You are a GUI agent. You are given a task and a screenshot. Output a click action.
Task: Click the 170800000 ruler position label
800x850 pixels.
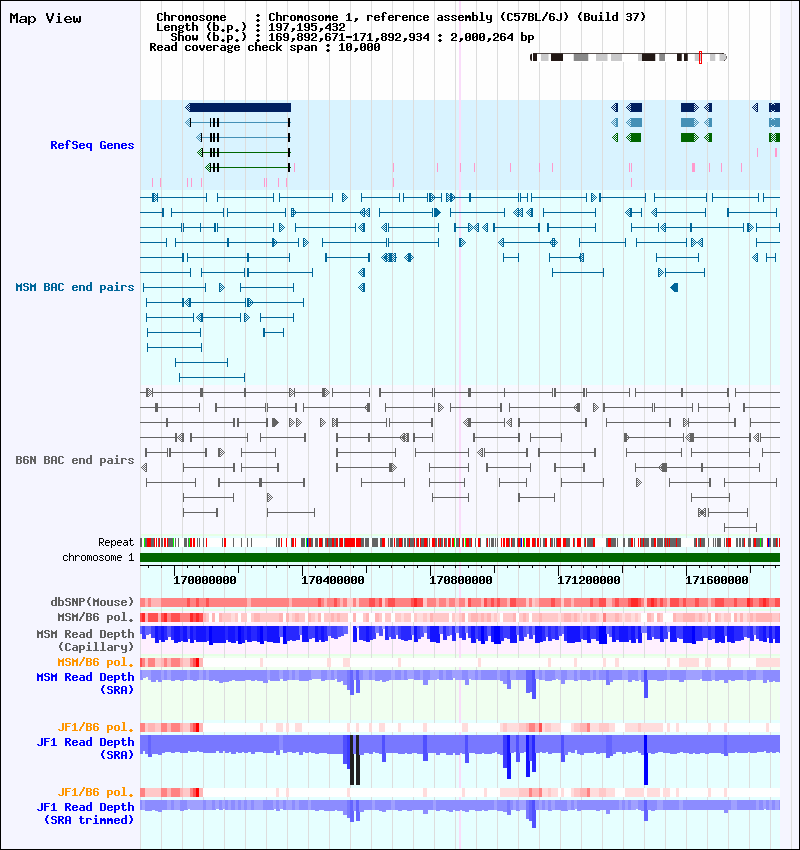click(x=461, y=581)
